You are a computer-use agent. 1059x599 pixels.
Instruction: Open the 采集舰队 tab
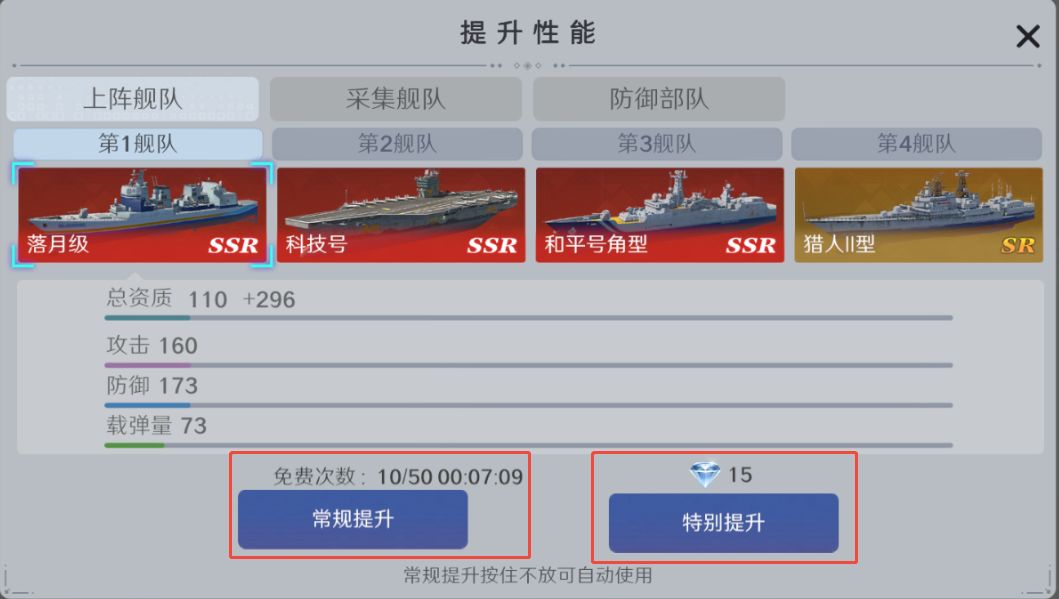tap(396, 99)
